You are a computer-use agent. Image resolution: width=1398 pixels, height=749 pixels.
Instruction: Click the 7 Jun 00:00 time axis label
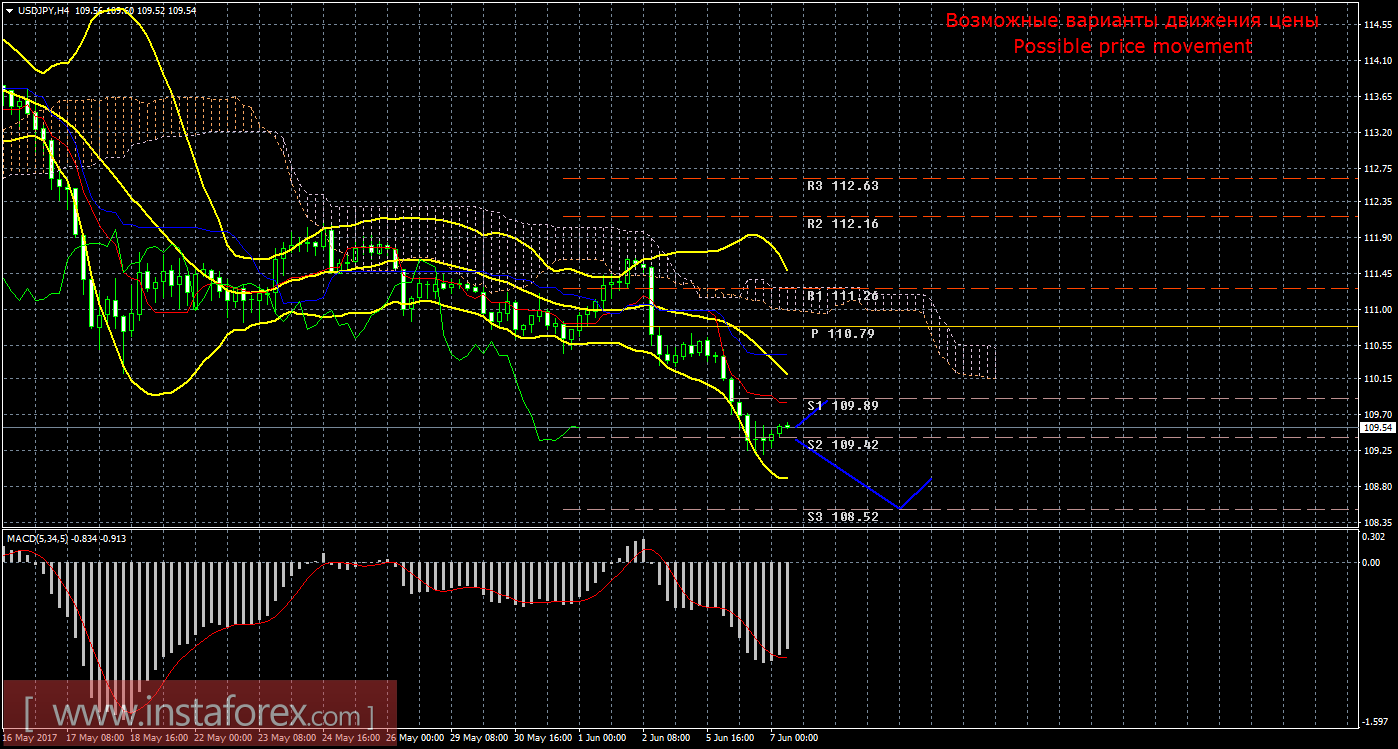point(792,738)
